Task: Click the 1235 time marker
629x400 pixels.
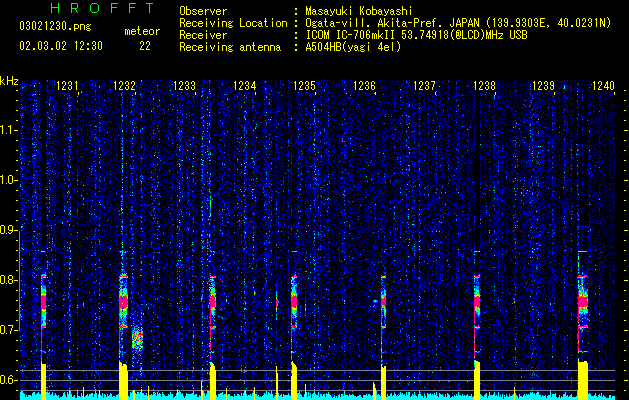Action: [304, 85]
